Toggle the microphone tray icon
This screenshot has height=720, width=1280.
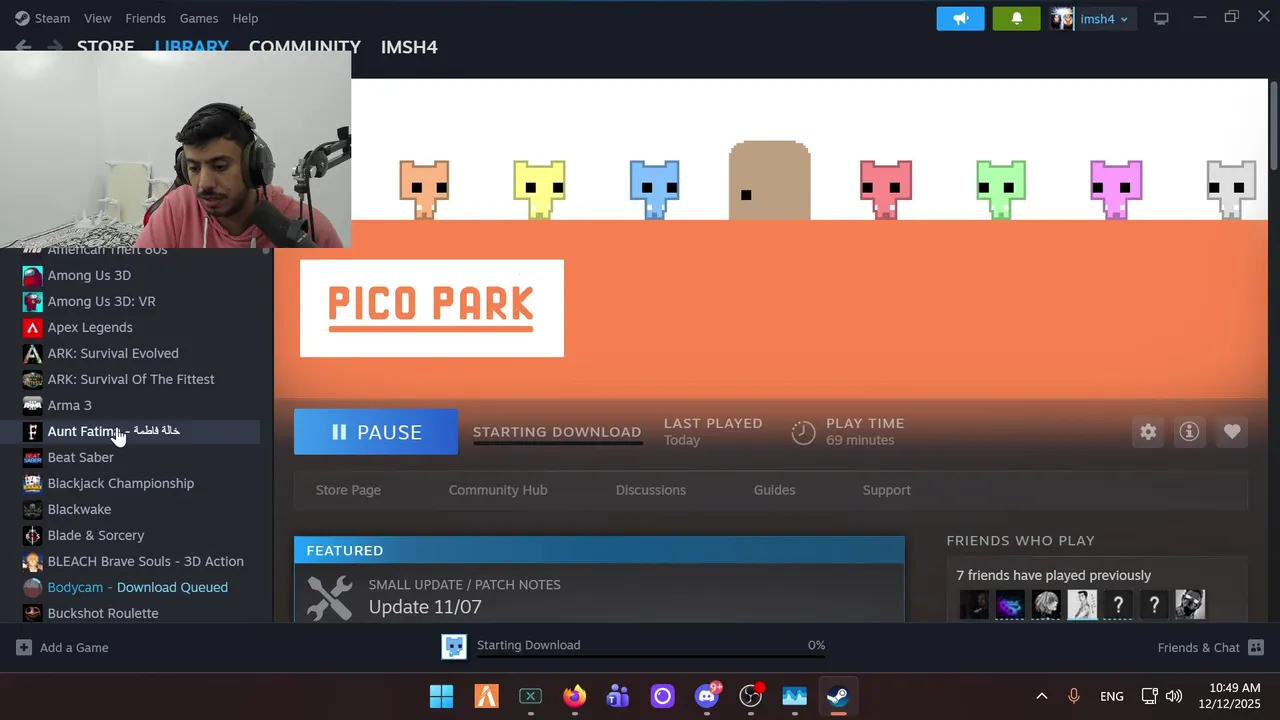click(x=1074, y=696)
